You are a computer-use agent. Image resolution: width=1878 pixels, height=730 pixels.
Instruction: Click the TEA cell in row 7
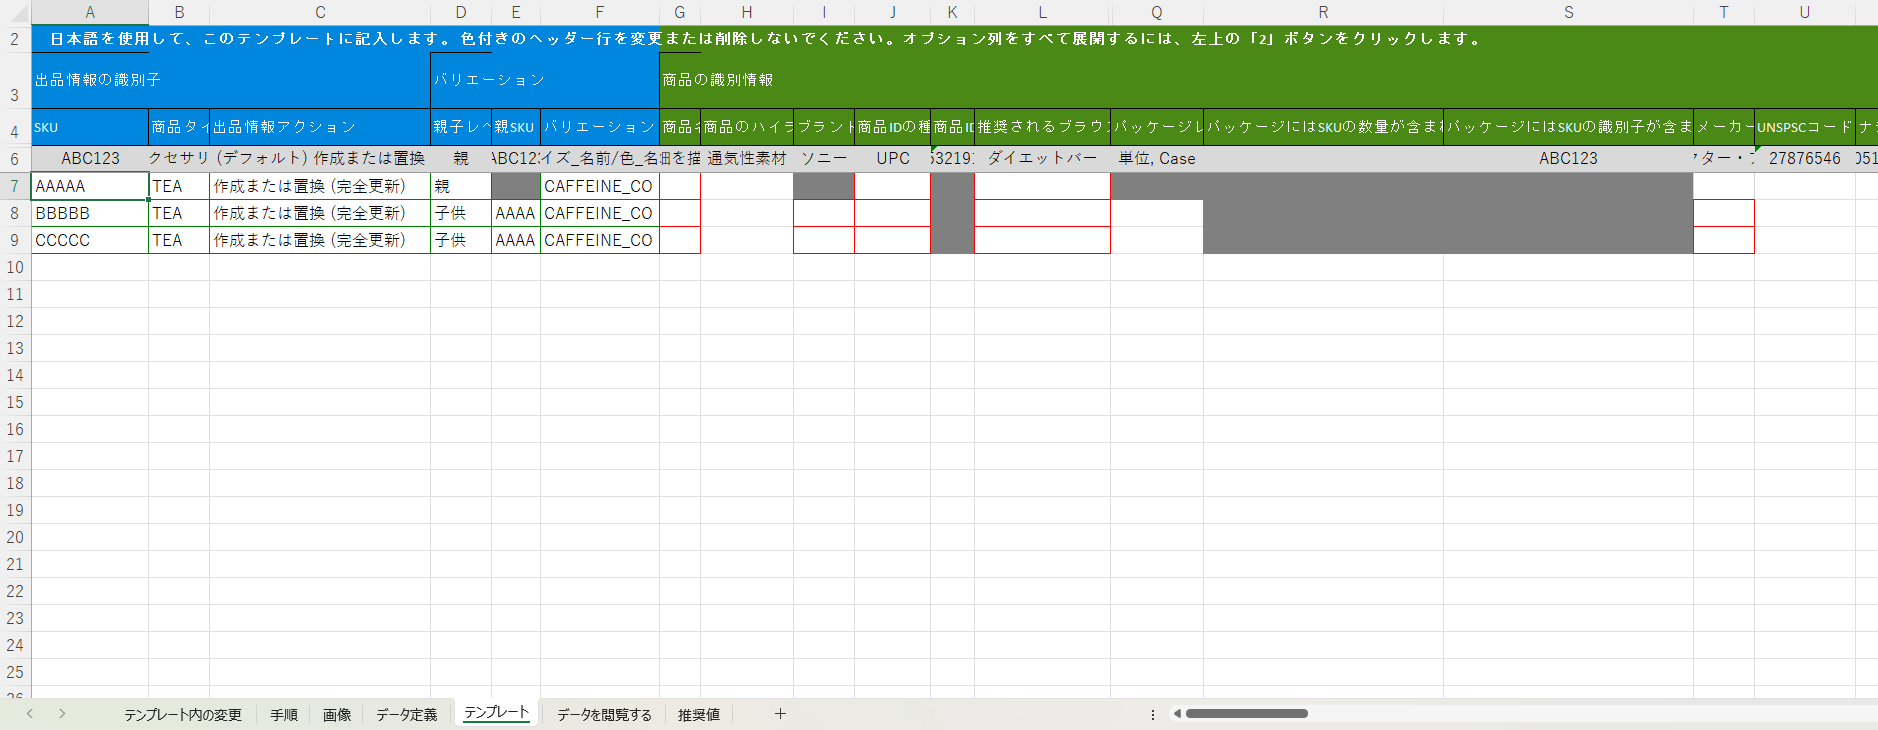point(179,186)
